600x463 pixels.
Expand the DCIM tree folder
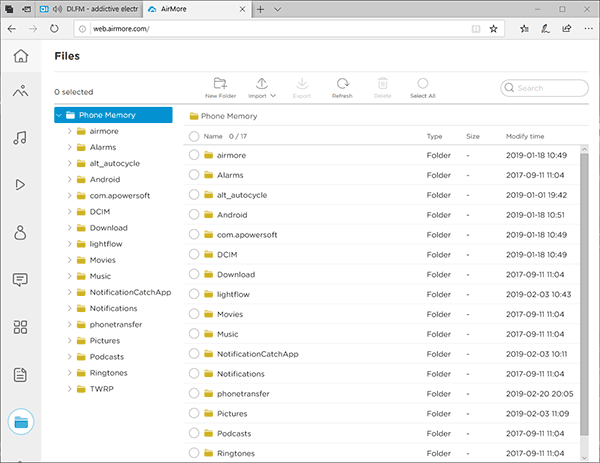tap(69, 212)
